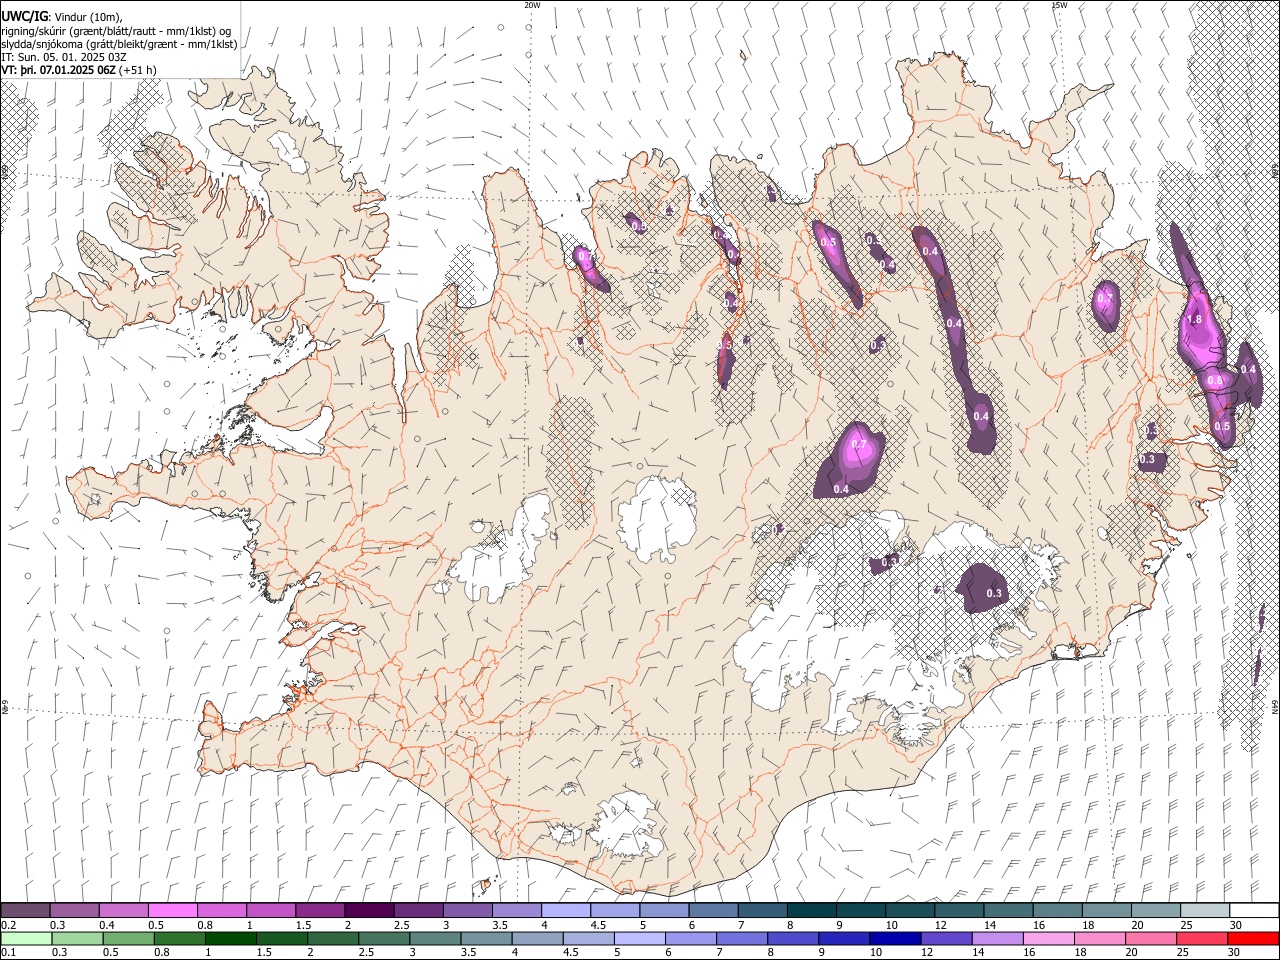This screenshot has height=960, width=1280.
Task: Pick the darkest purple 2 swatch in upper legend row
Action: click(x=369, y=910)
